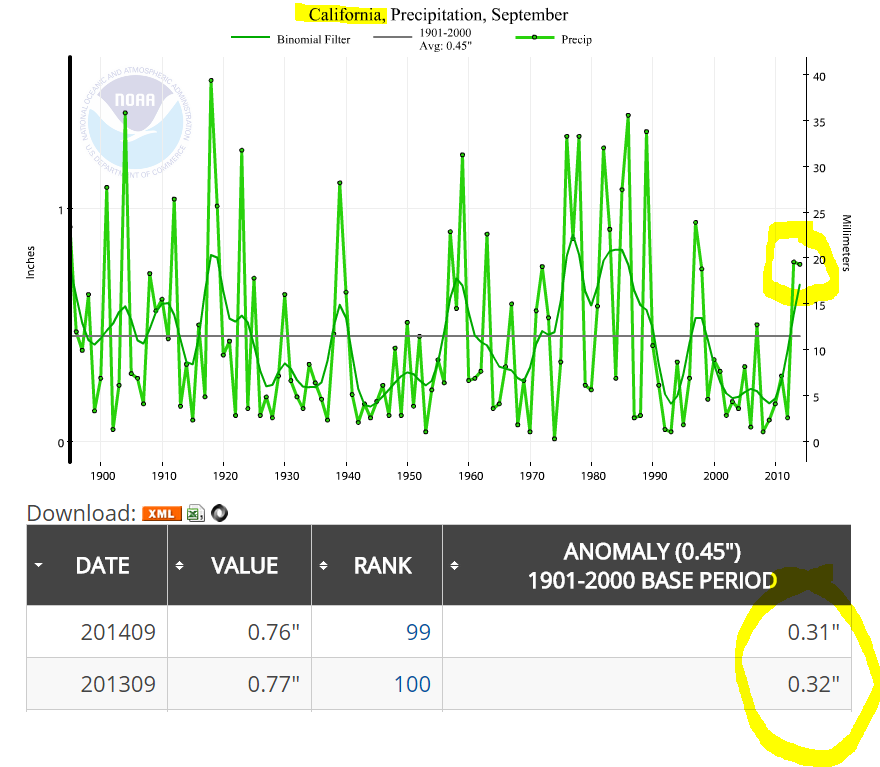Toggle sort arrow beside DATE header

click(x=39, y=565)
